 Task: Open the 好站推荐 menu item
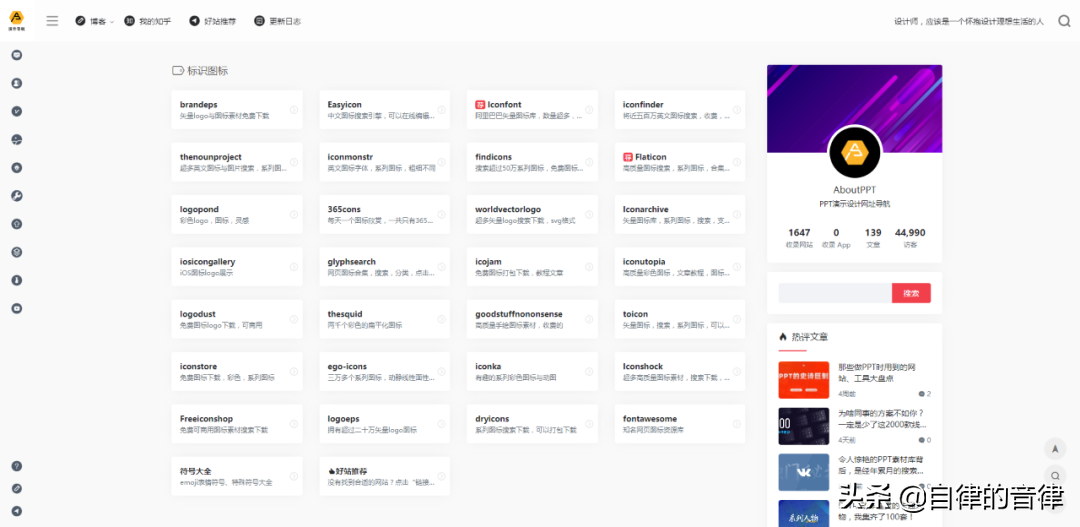213,21
